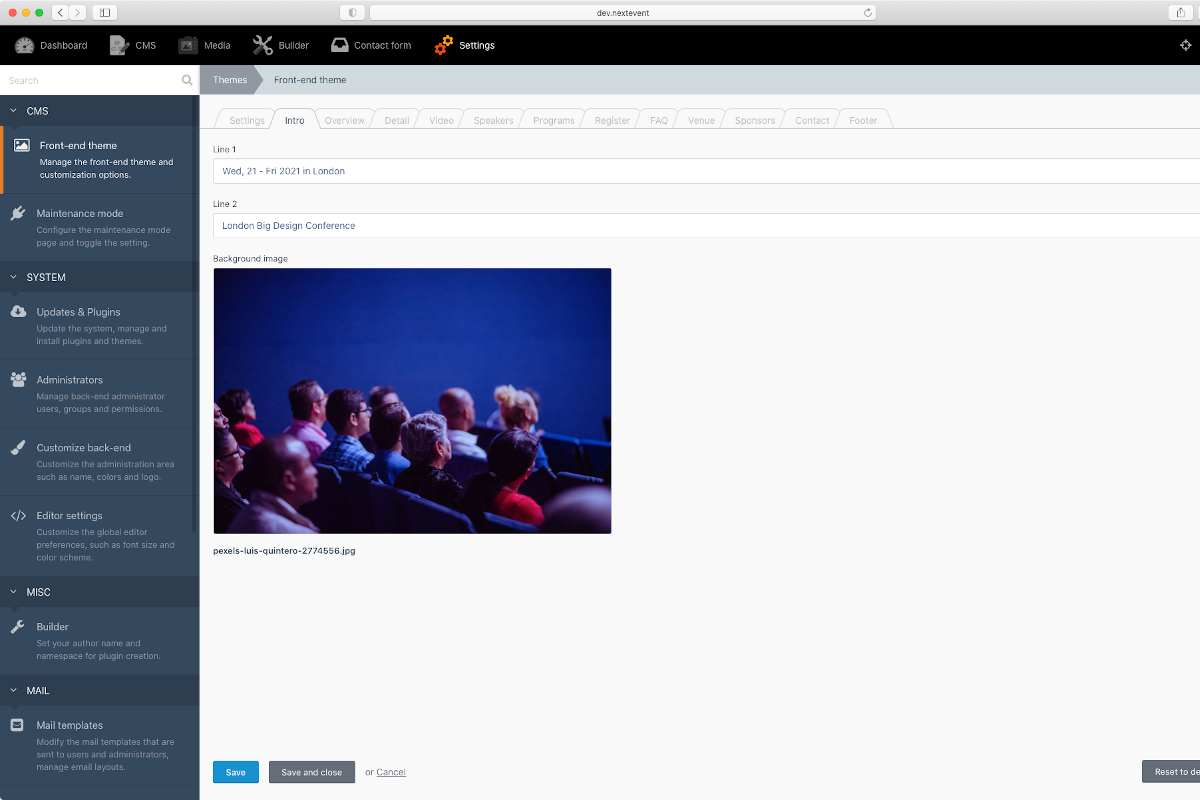The image size is (1200, 800).
Task: Click the Mail templates envelope icon
Action: coord(17,725)
